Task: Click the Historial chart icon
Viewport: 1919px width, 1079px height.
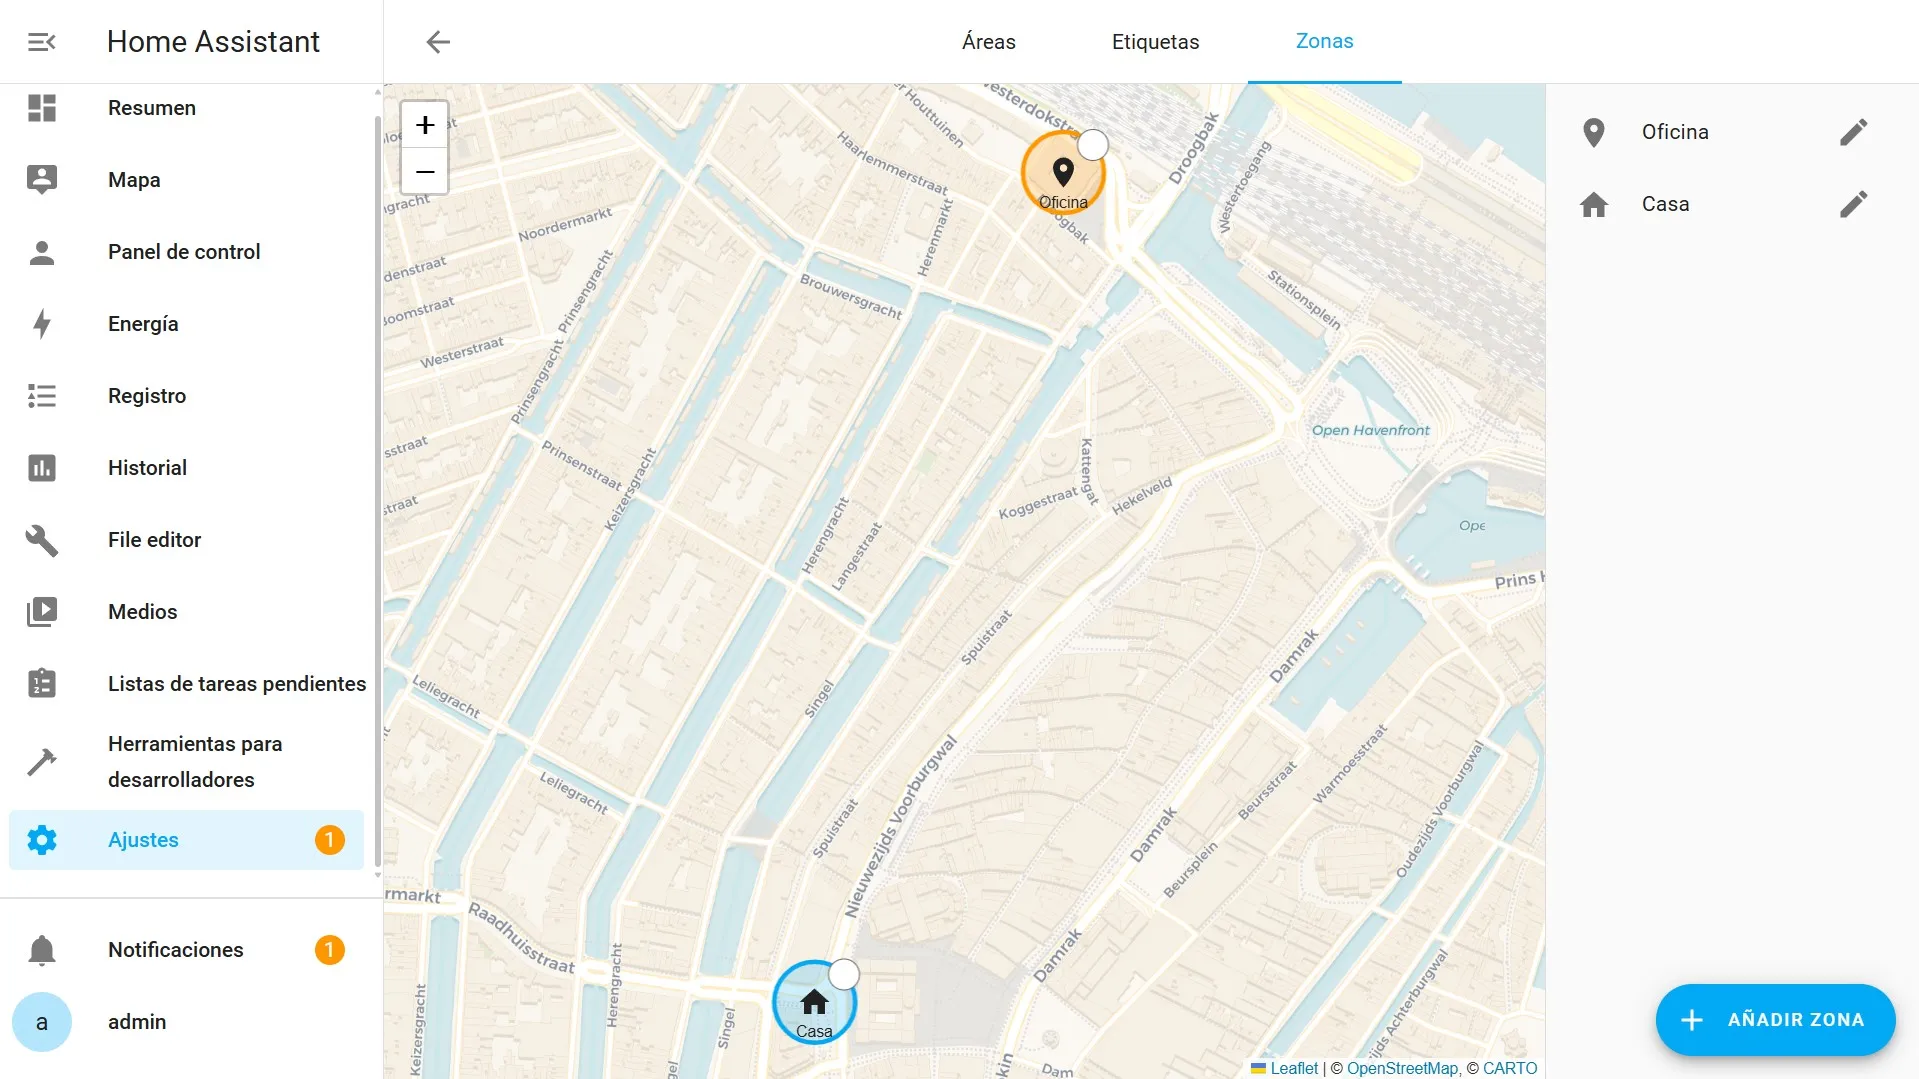Action: point(42,468)
